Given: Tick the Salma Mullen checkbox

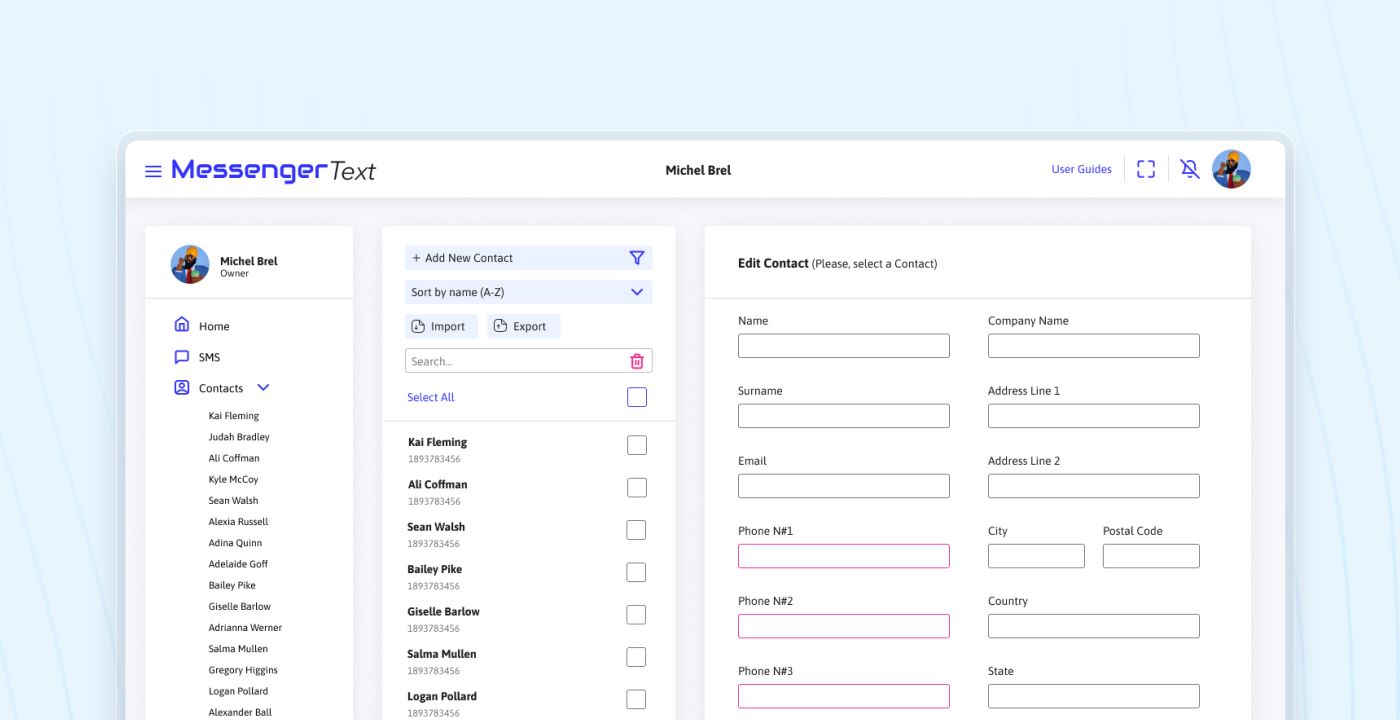Looking at the screenshot, I should pos(636,657).
